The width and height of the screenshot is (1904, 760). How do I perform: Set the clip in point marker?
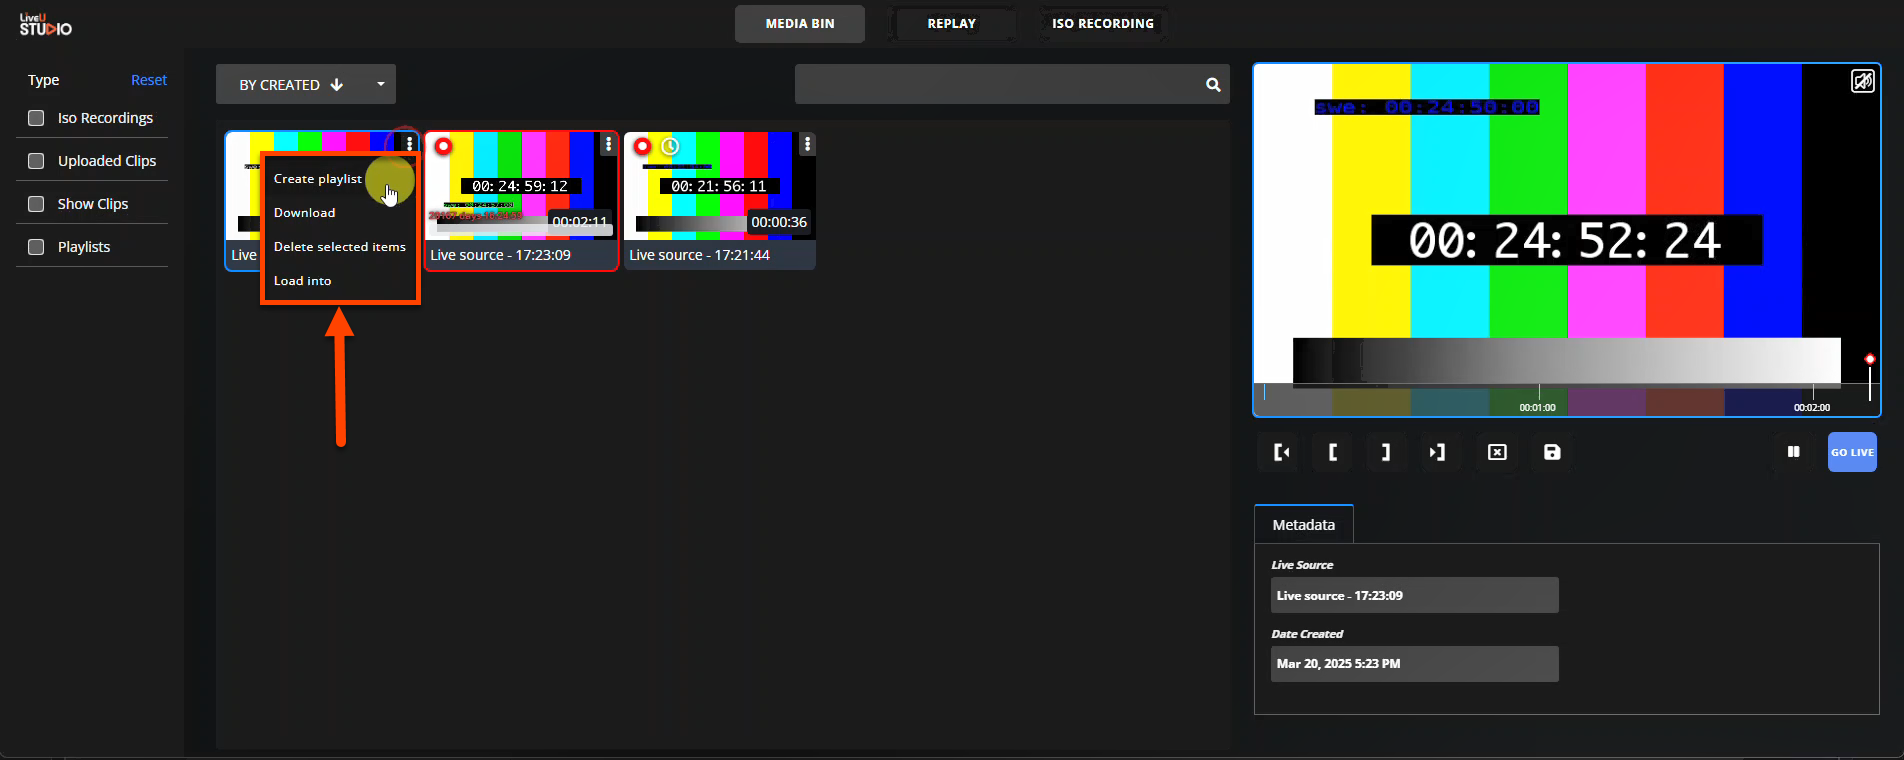(x=1333, y=453)
